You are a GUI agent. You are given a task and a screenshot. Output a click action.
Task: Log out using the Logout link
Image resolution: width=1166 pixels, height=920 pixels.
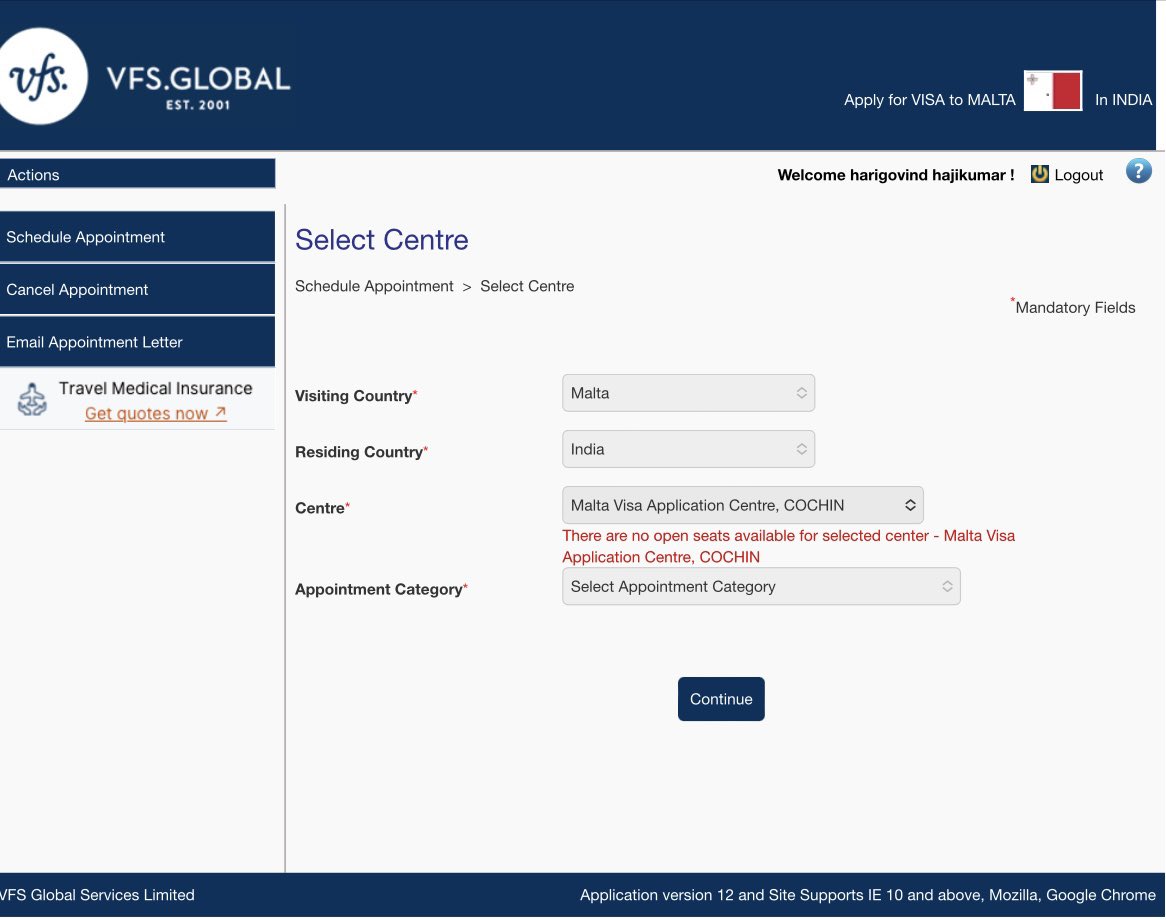[1078, 175]
